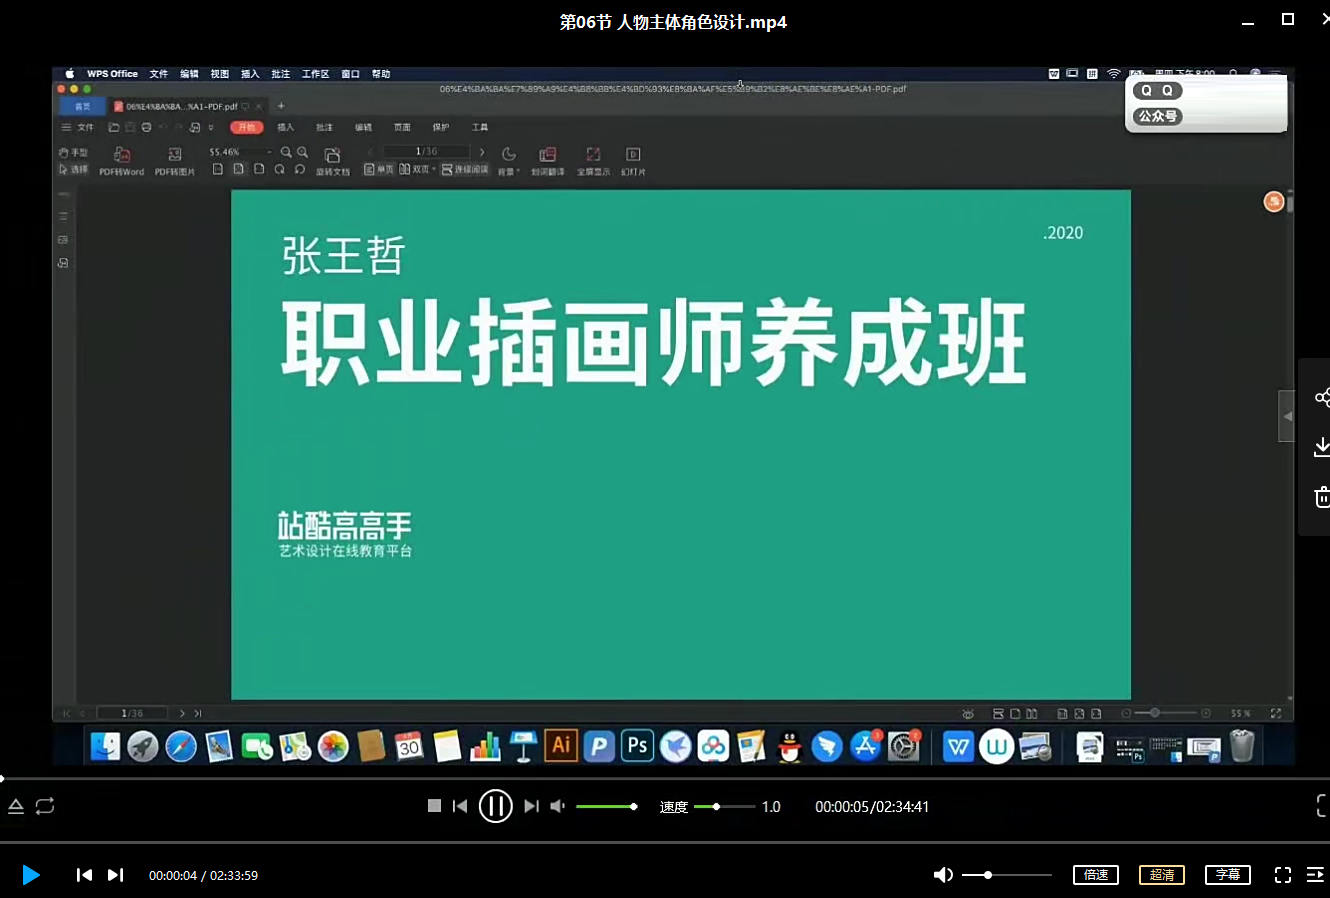Open the playlist icon at bottom right

(x=1315, y=875)
